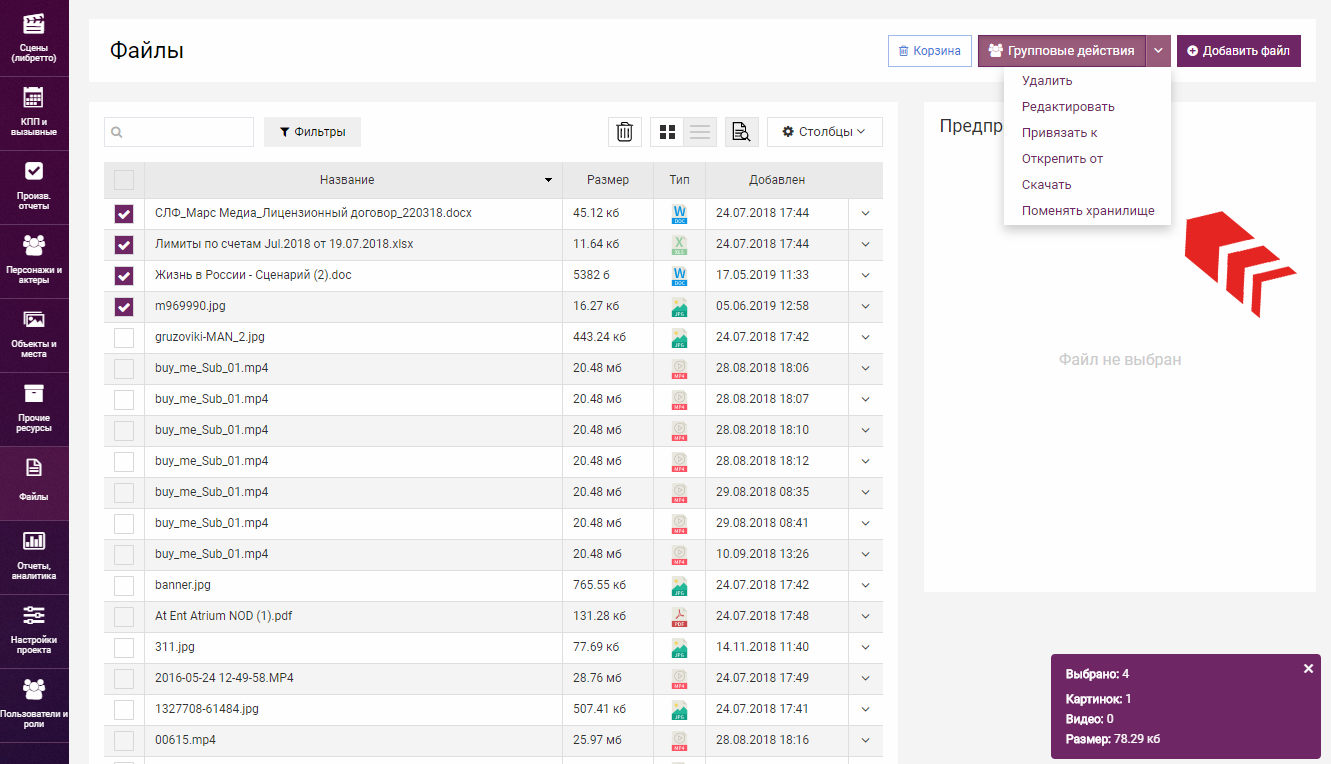The image size is (1331, 764).
Task: Check banner.jpg checkbox
Action: point(124,585)
